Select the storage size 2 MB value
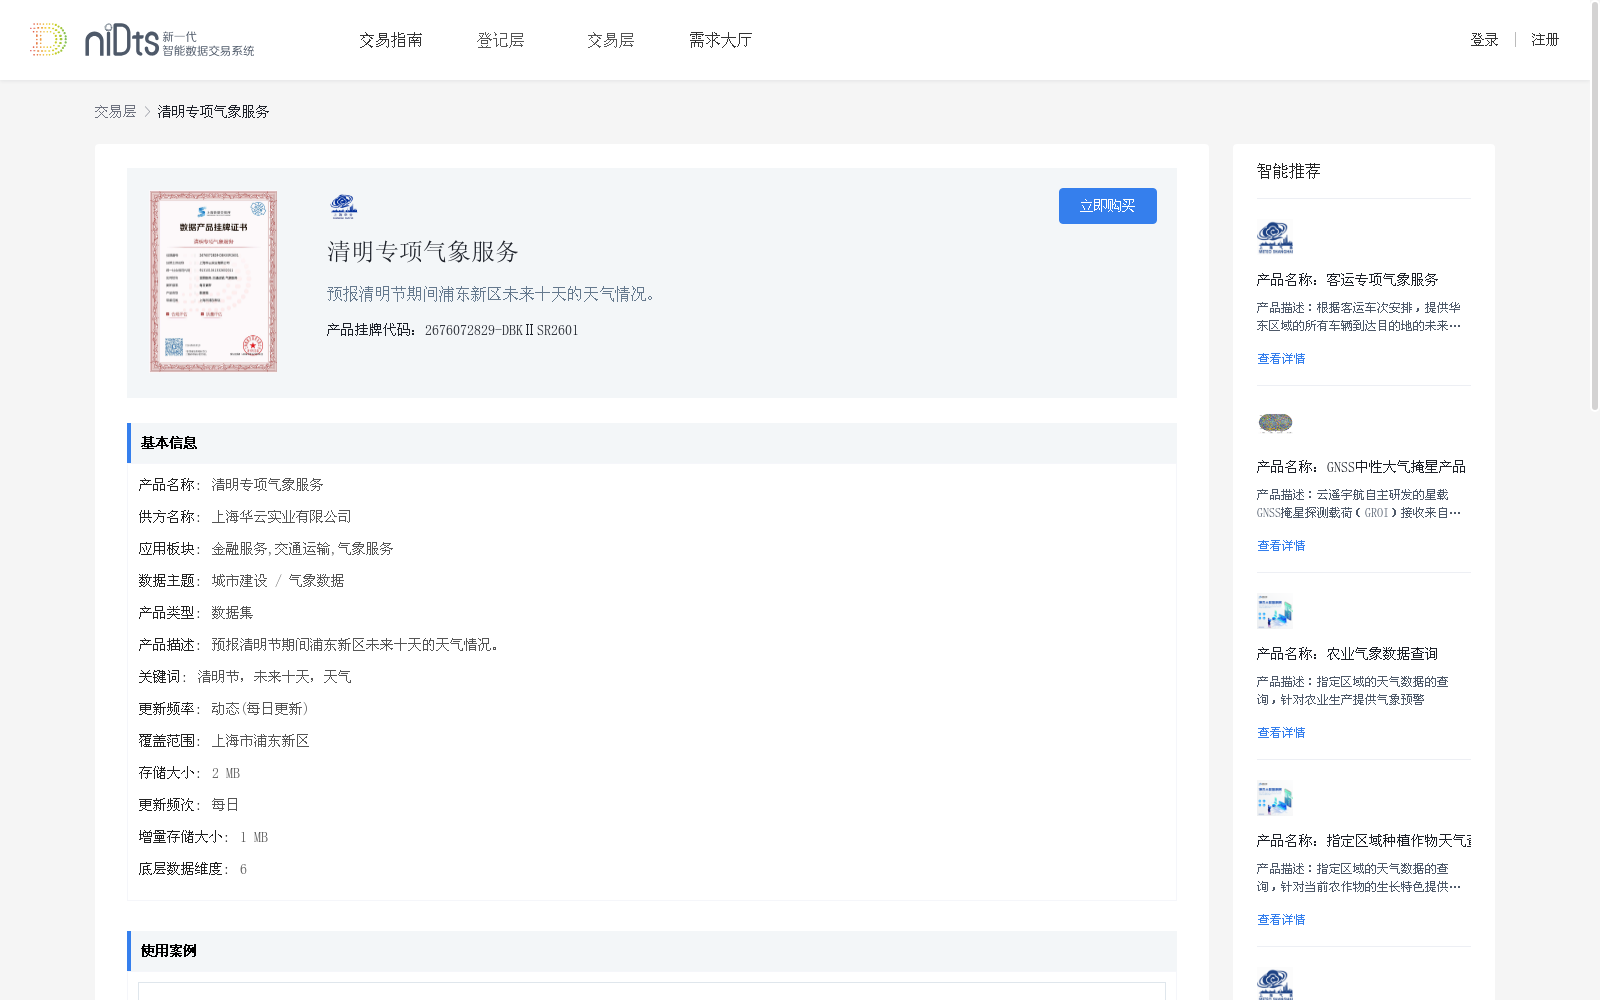Viewport: 1600px width, 1000px height. (x=226, y=773)
